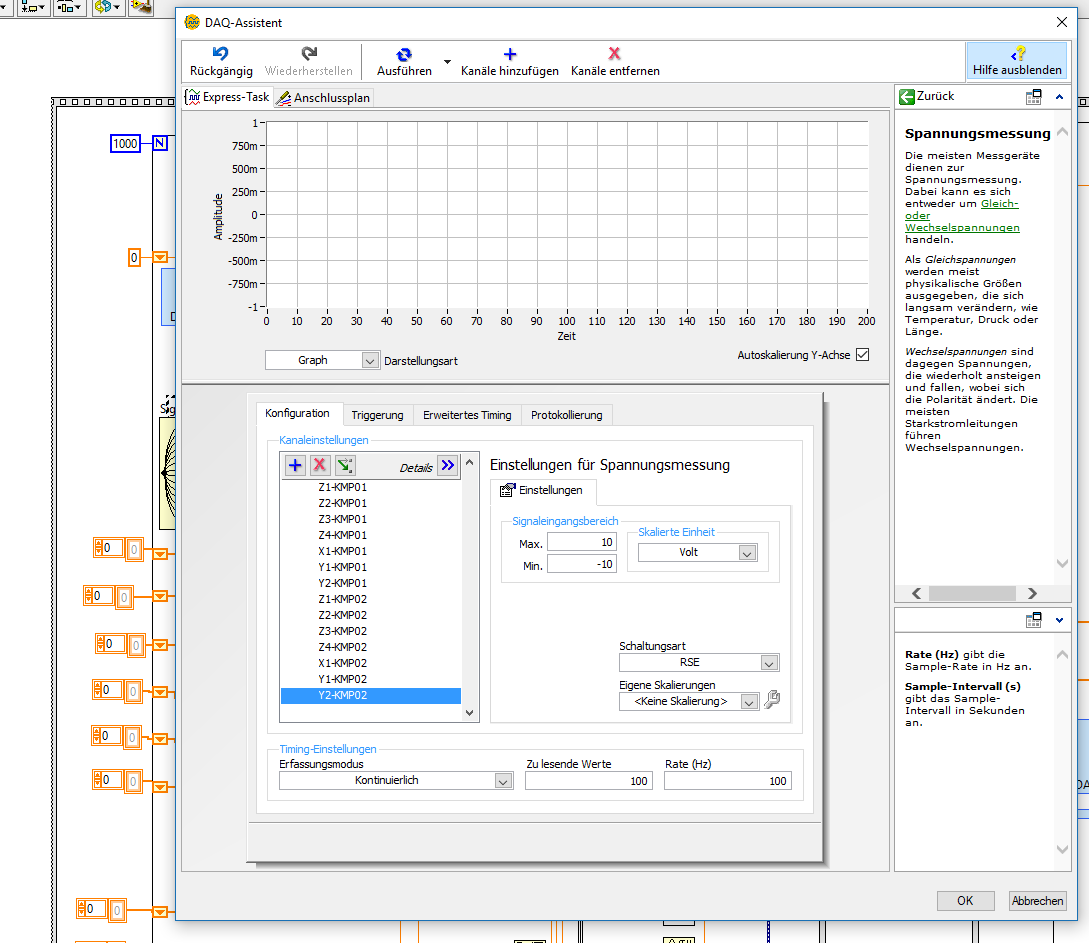
Task: Open the Skalierte Einheit Volt dropdown
Action: point(746,552)
